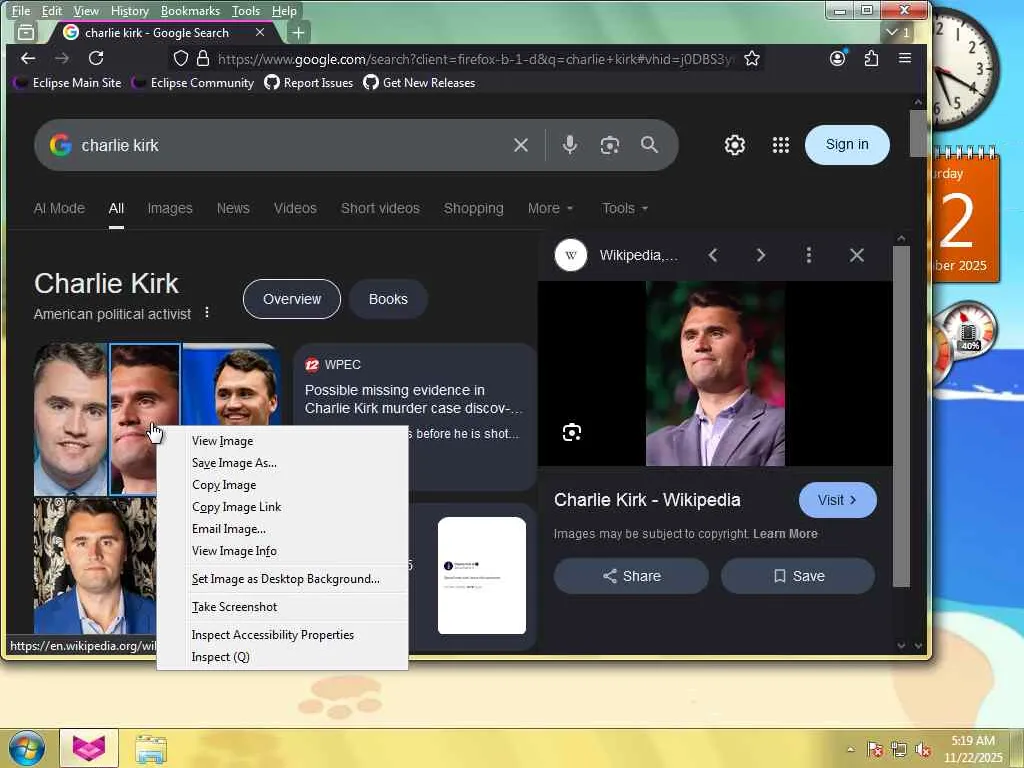Switch to the News search tab

[x=233, y=208]
